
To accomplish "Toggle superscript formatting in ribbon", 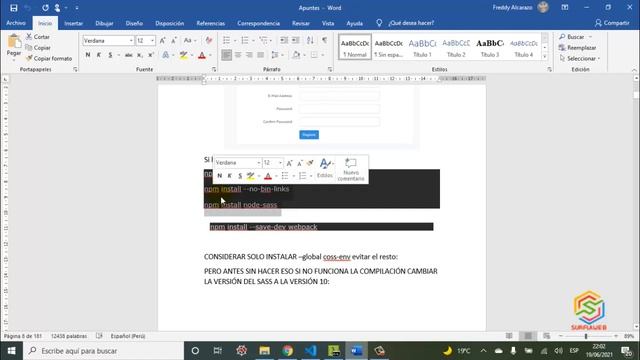I will coord(151,55).
